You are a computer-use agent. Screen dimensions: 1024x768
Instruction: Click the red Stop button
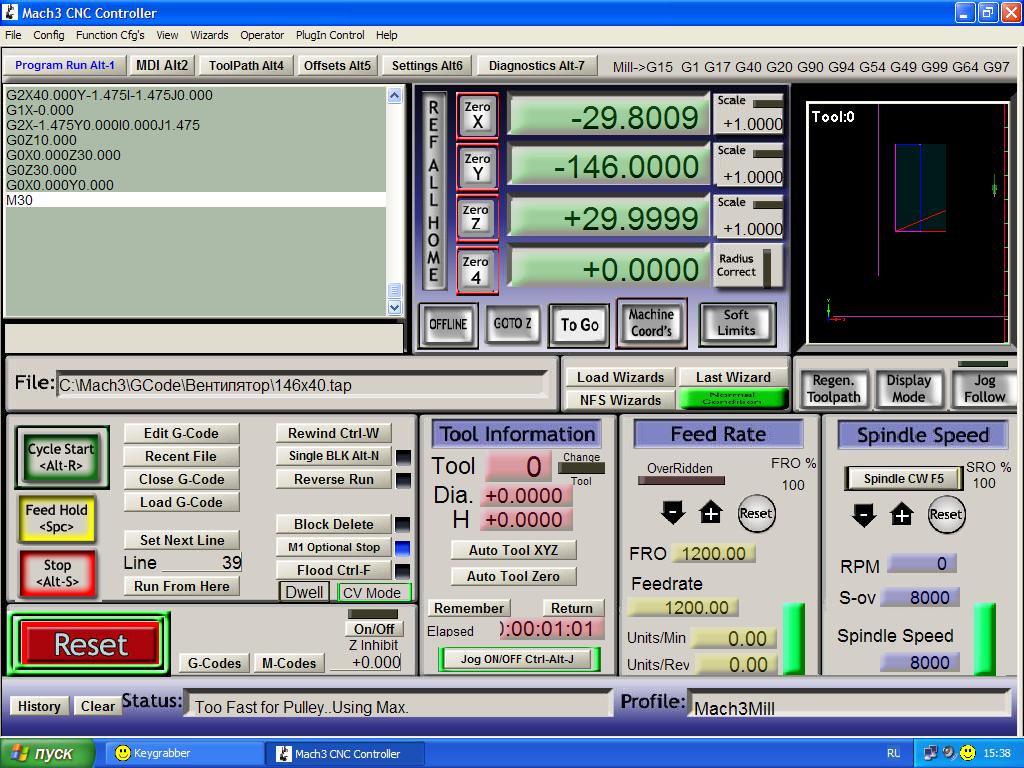(58, 573)
